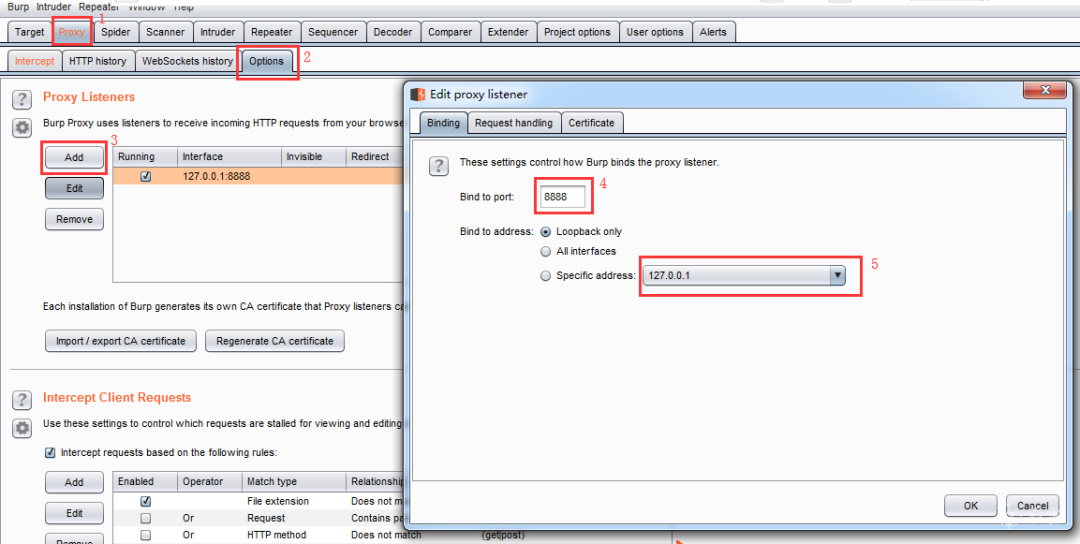
Task: Open the Certificate tab in dialog
Action: 591,123
